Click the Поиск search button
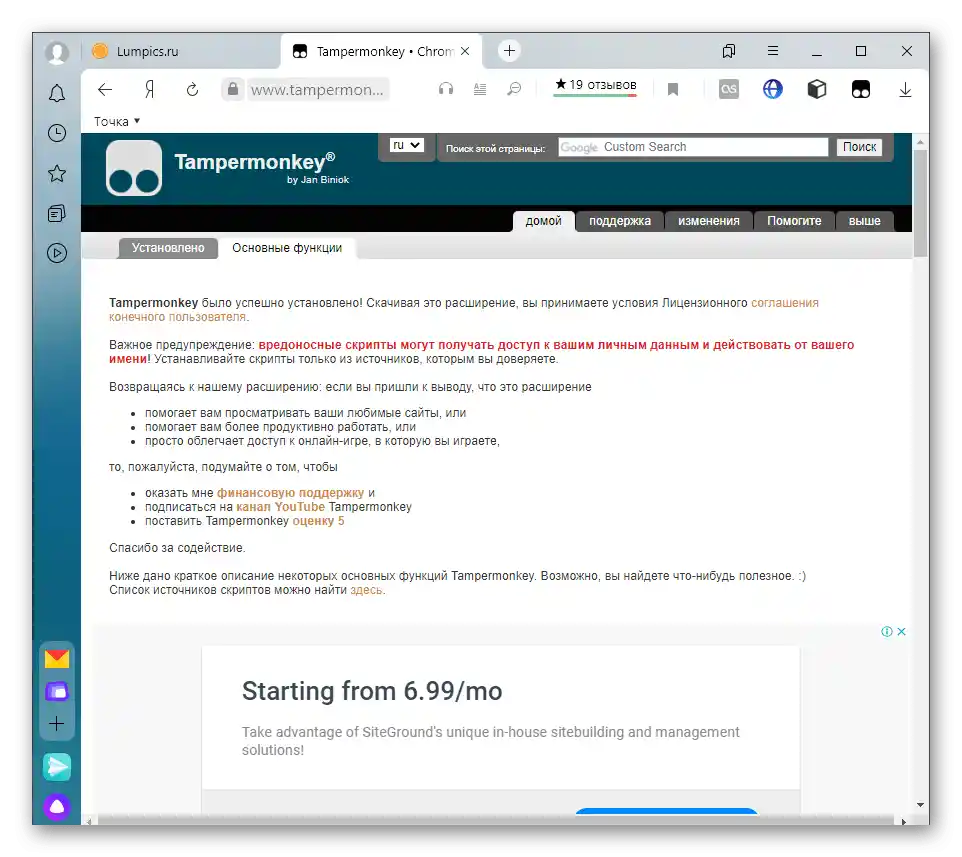Viewport: 962px width, 857px height. point(859,147)
